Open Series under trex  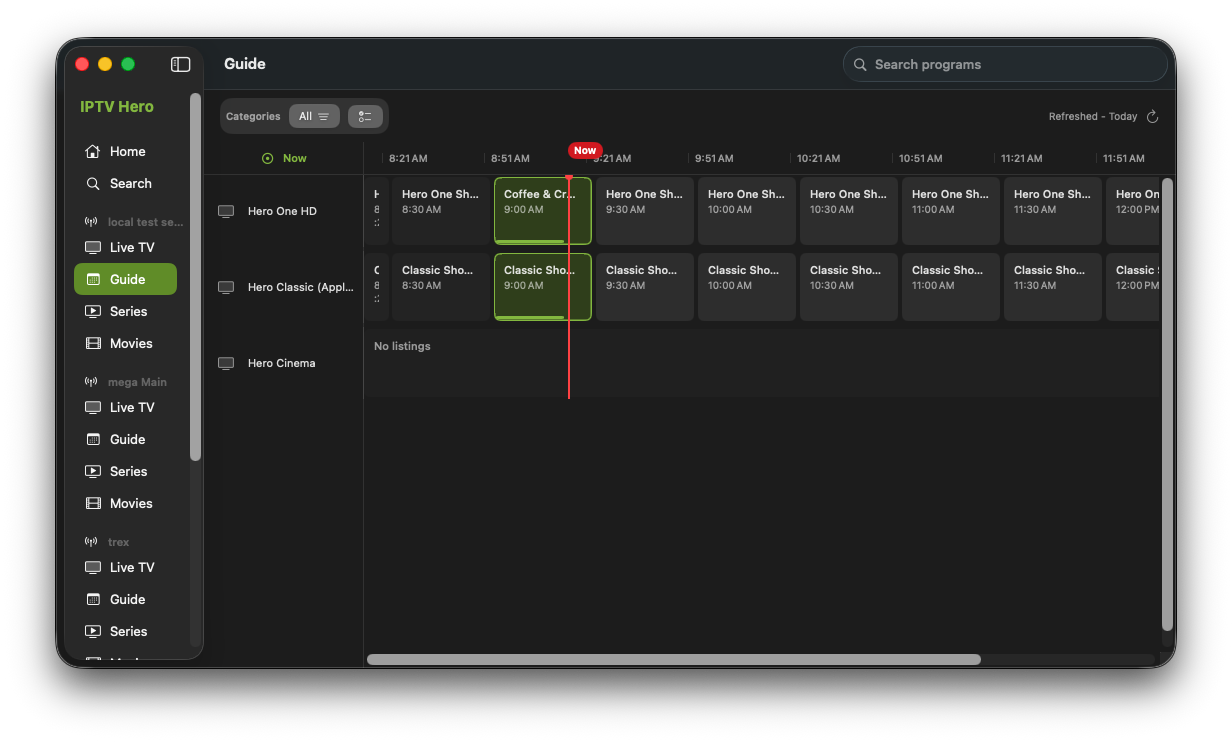pos(125,631)
